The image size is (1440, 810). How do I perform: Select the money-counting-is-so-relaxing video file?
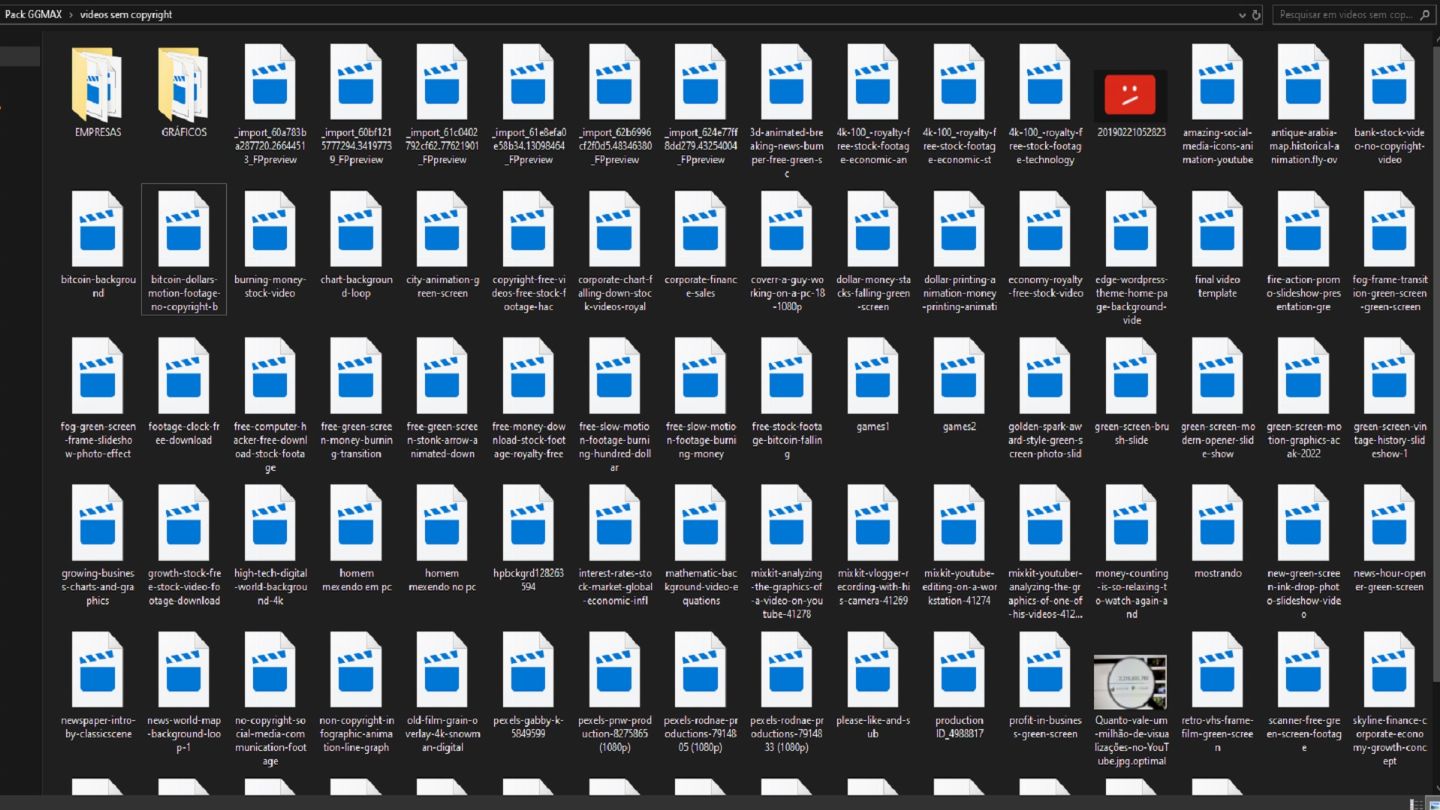pos(1131,552)
